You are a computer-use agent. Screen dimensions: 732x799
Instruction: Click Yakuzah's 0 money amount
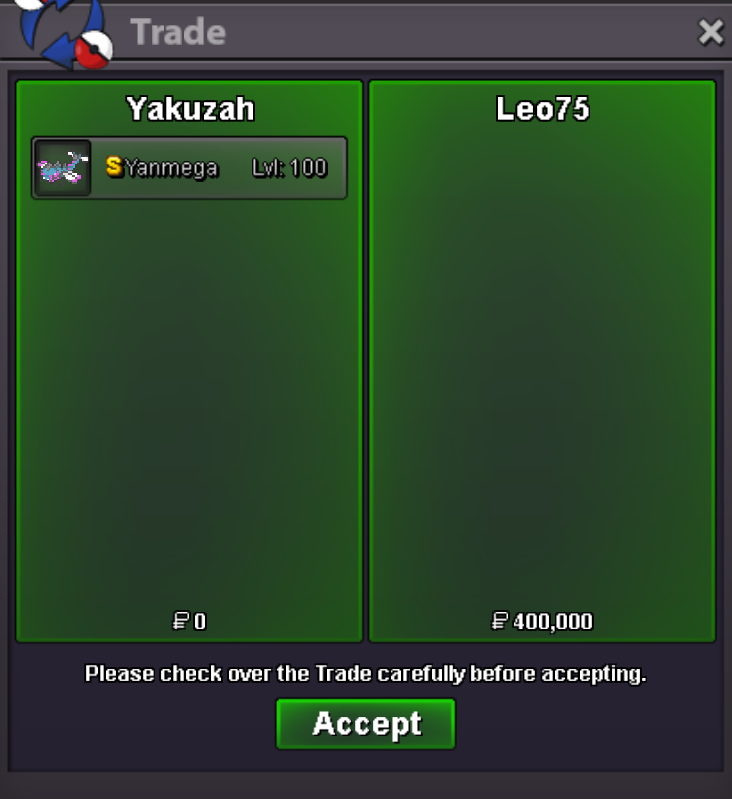click(x=200, y=621)
